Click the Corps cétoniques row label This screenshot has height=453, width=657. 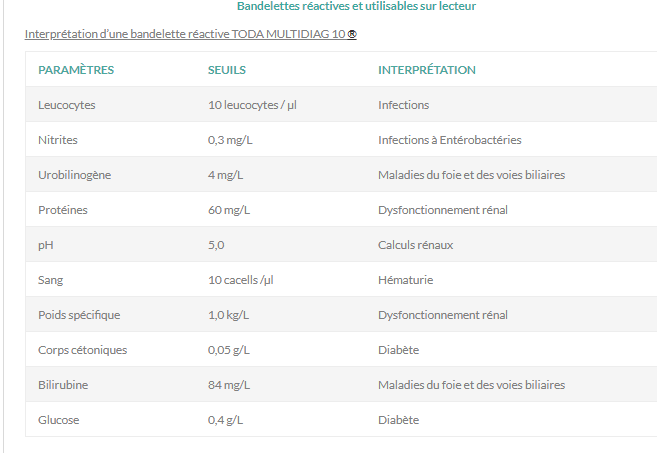click(83, 350)
